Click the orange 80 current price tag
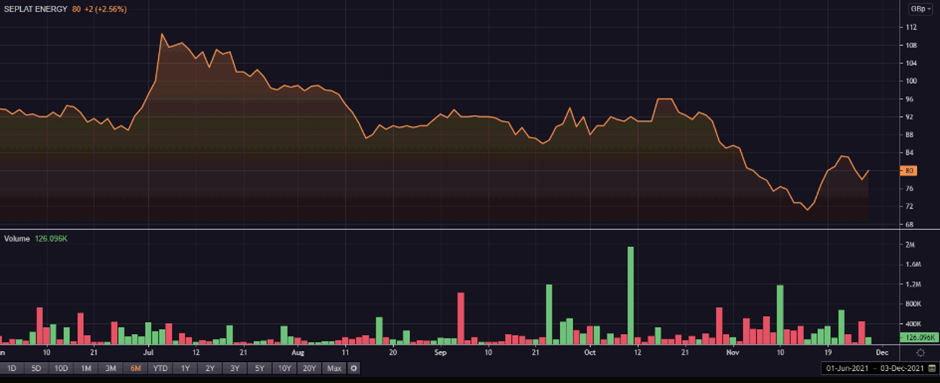The image size is (940, 383). pos(909,171)
